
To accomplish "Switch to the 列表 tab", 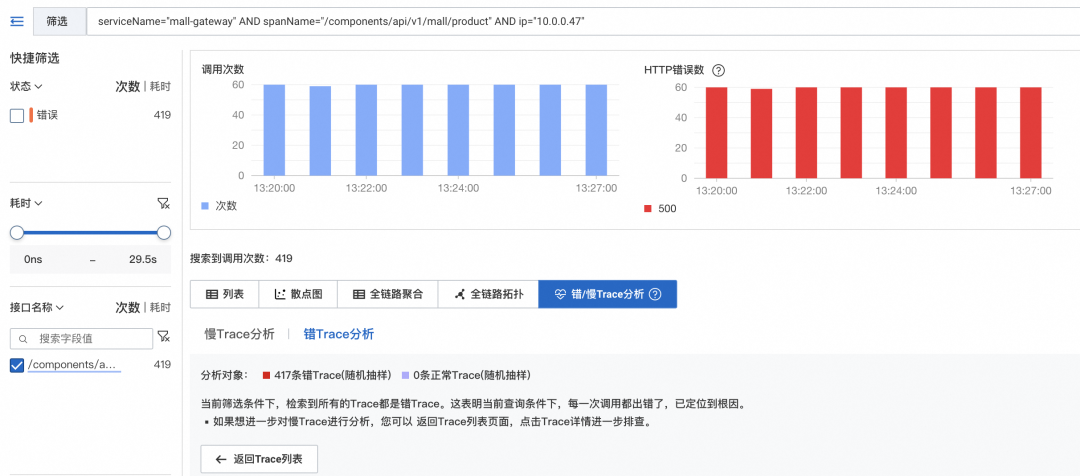I will 225,294.
